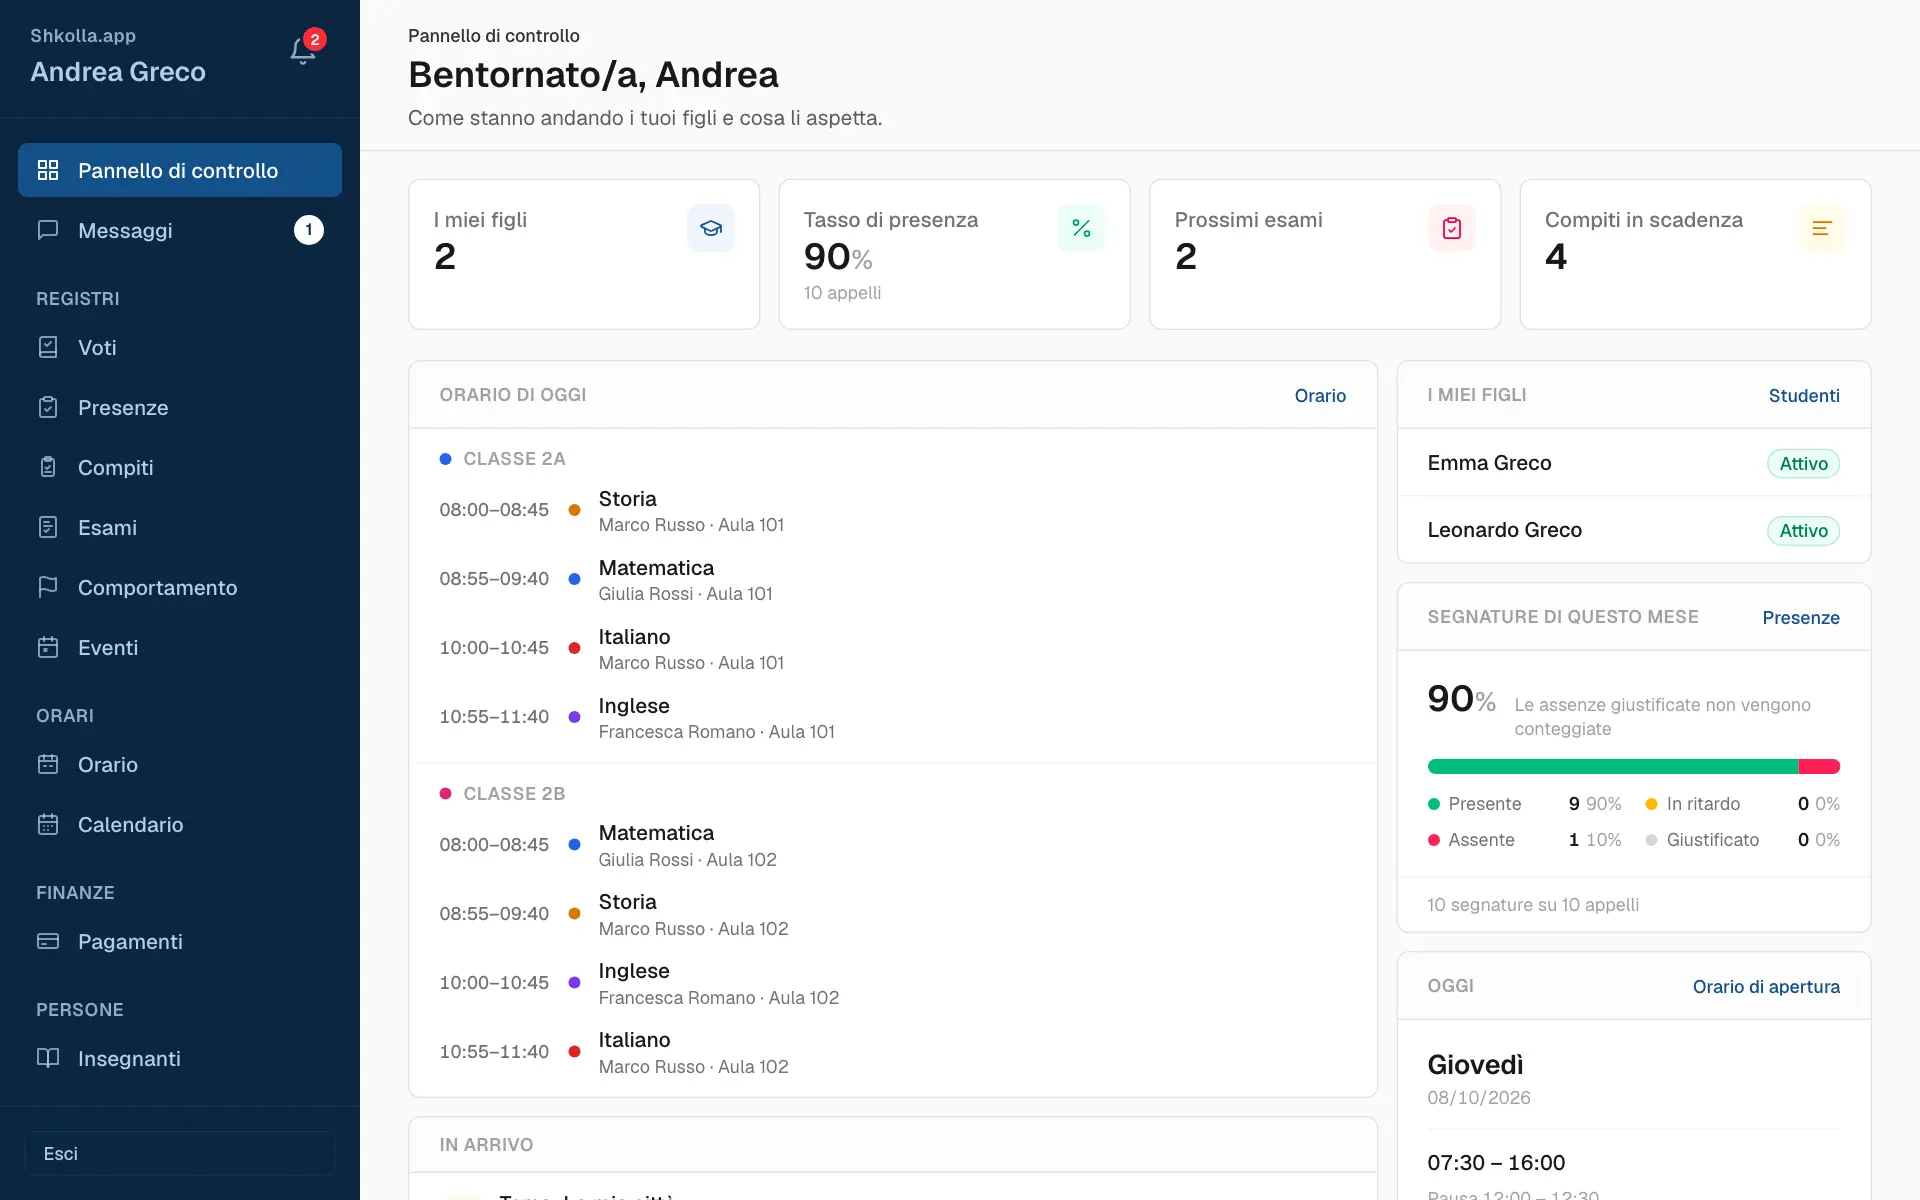The width and height of the screenshot is (1920, 1200).
Task: Click the Compiti in scadenza card value 4
Action: 1556,257
